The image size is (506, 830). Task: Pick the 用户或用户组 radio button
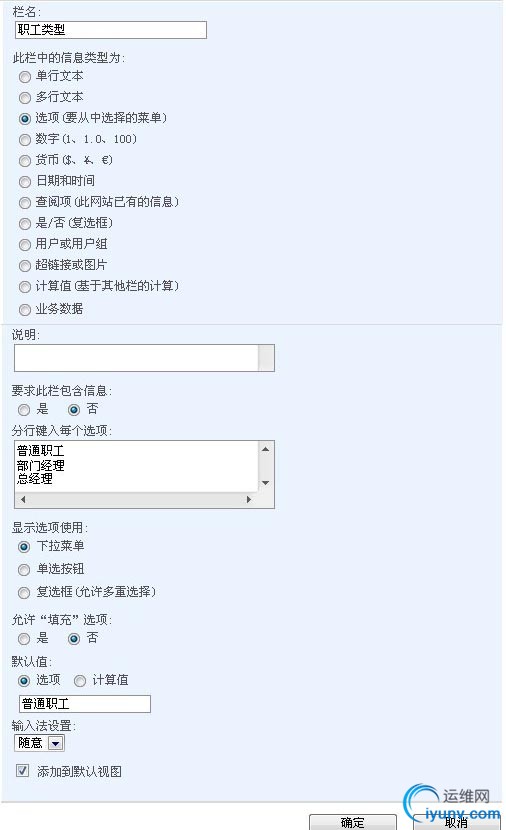[24, 245]
